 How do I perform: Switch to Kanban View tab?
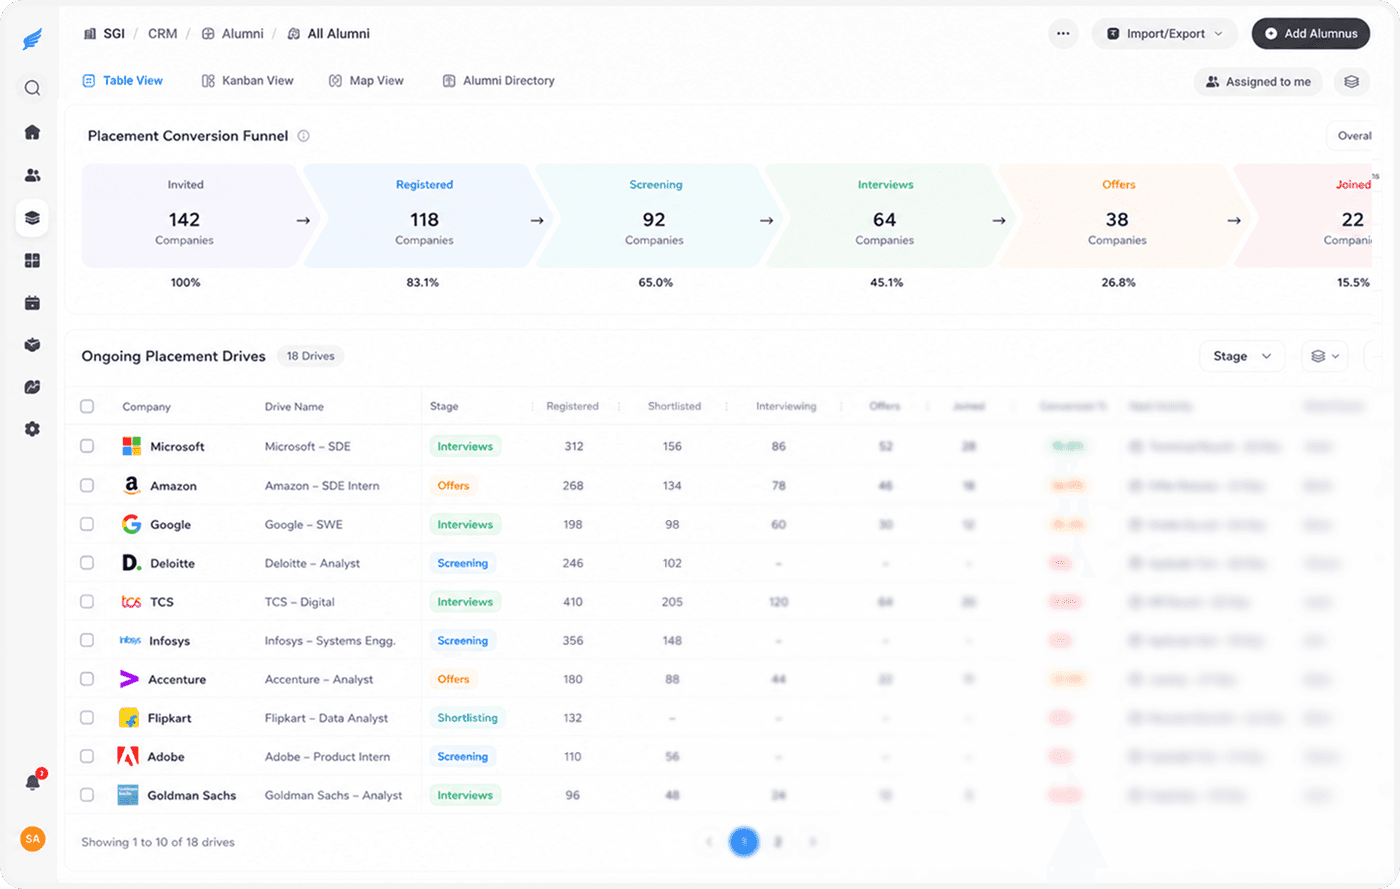click(x=247, y=81)
